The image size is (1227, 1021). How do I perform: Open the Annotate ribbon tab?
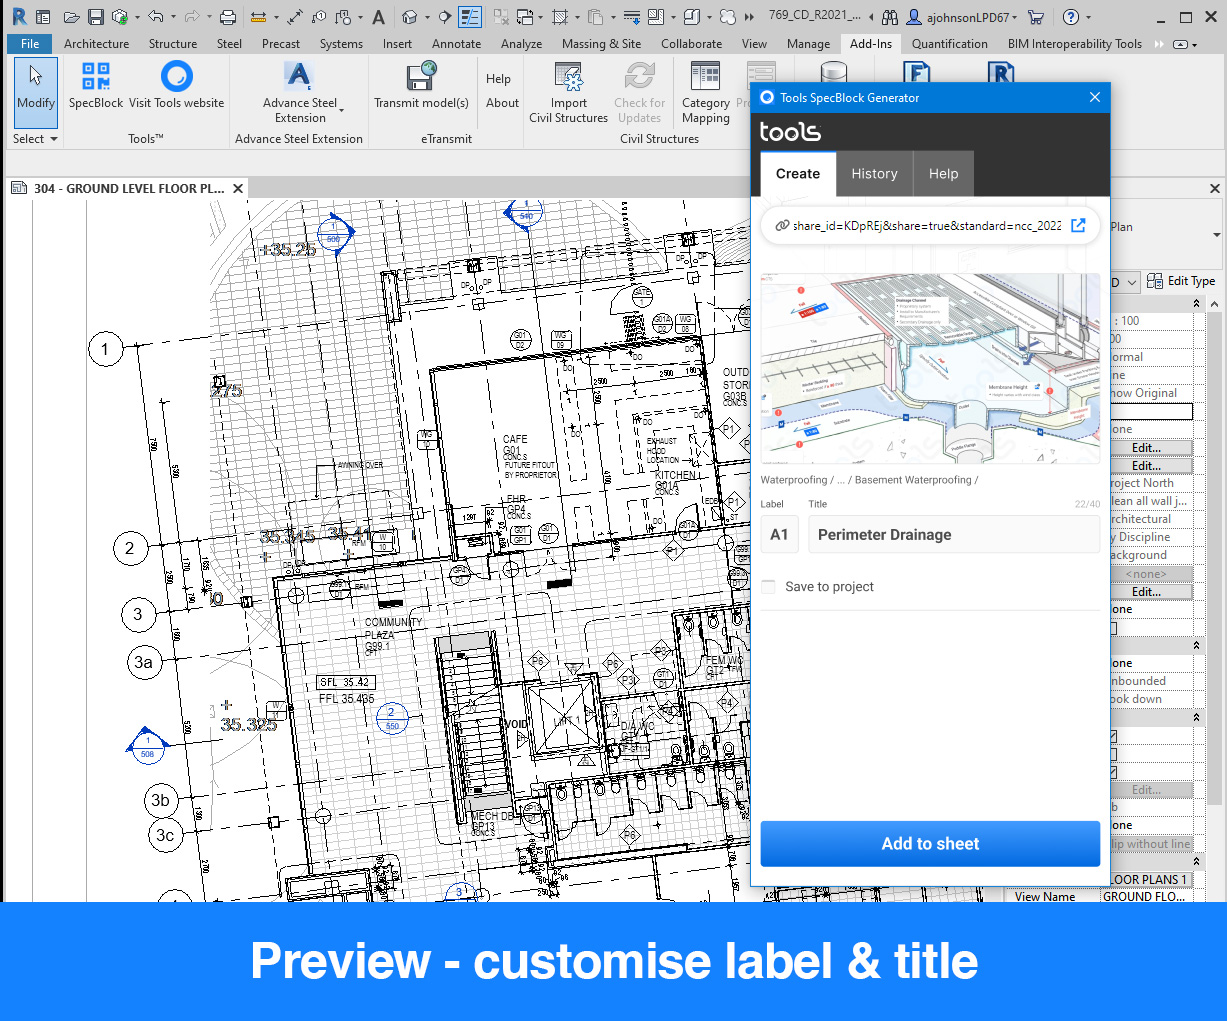coord(456,44)
